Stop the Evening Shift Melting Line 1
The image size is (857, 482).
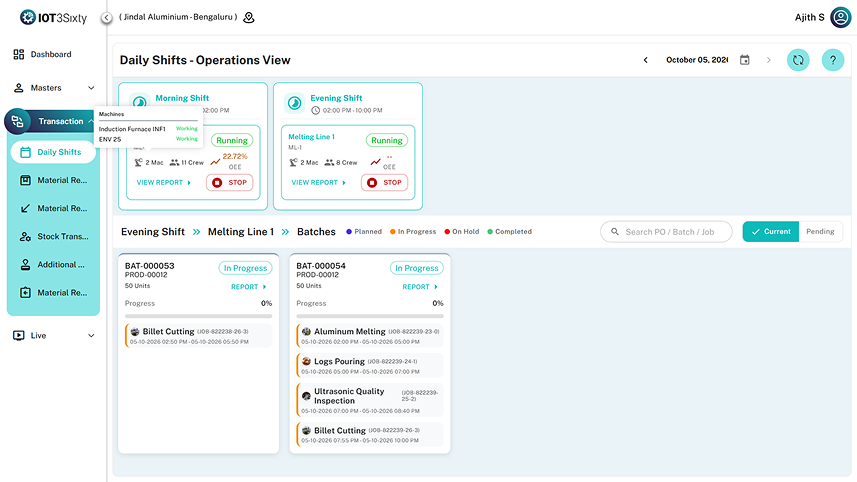tap(384, 183)
